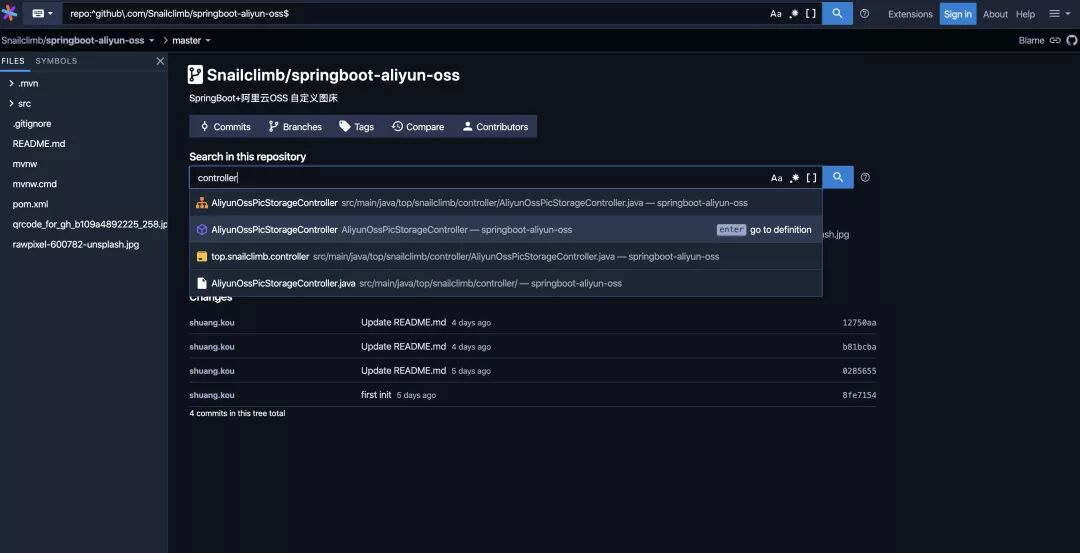Click the blue search button in top bar
Viewport: 1080px width, 553px height.
pos(837,13)
